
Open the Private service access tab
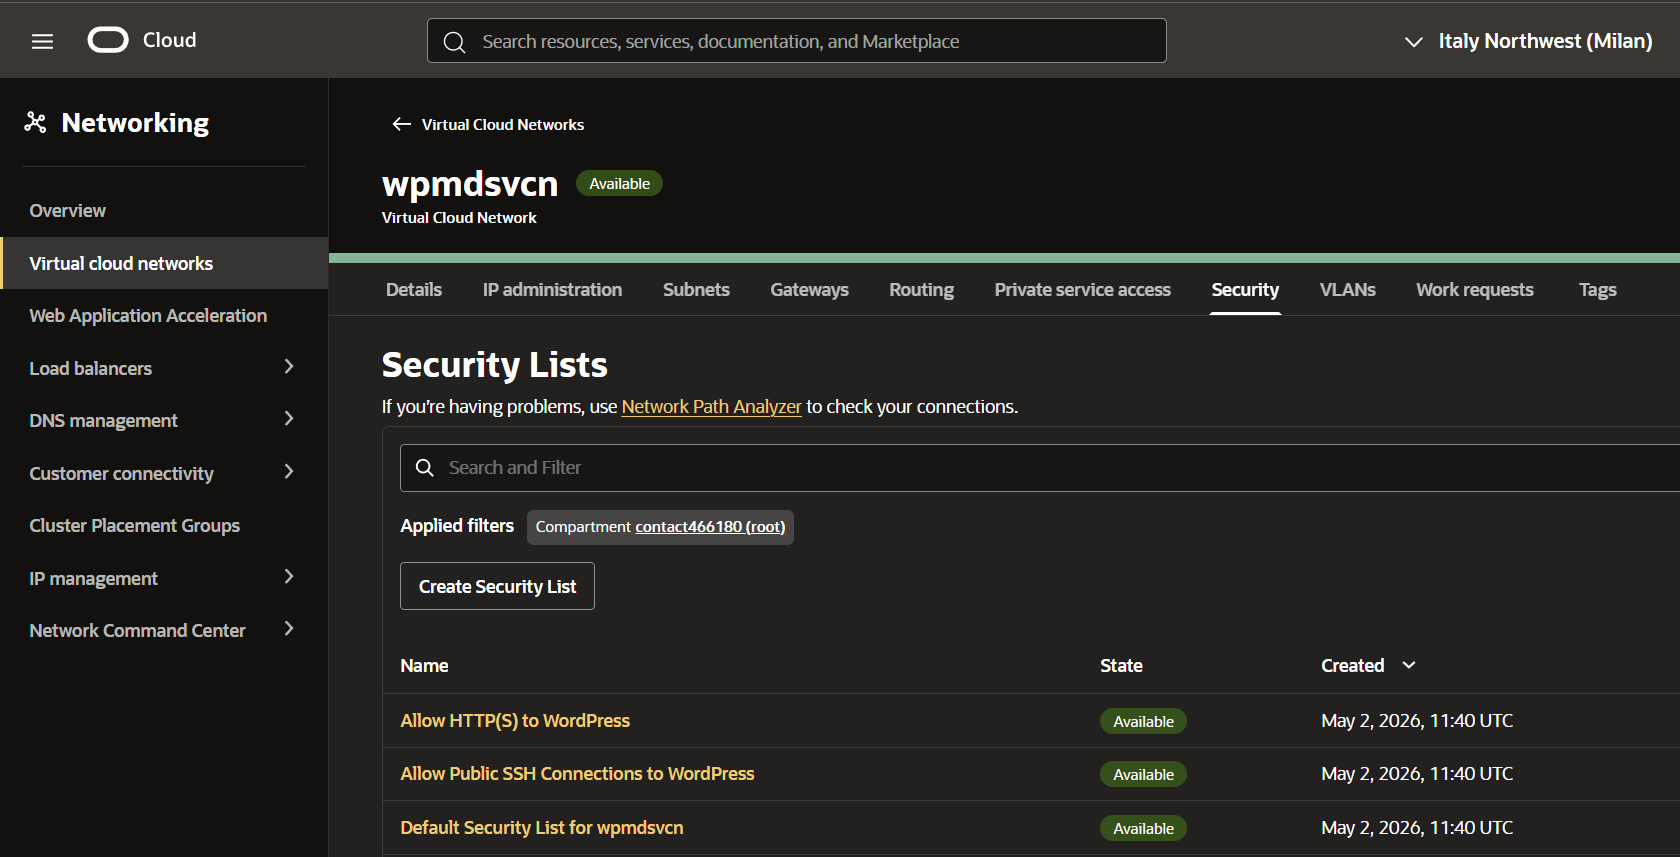point(1082,290)
